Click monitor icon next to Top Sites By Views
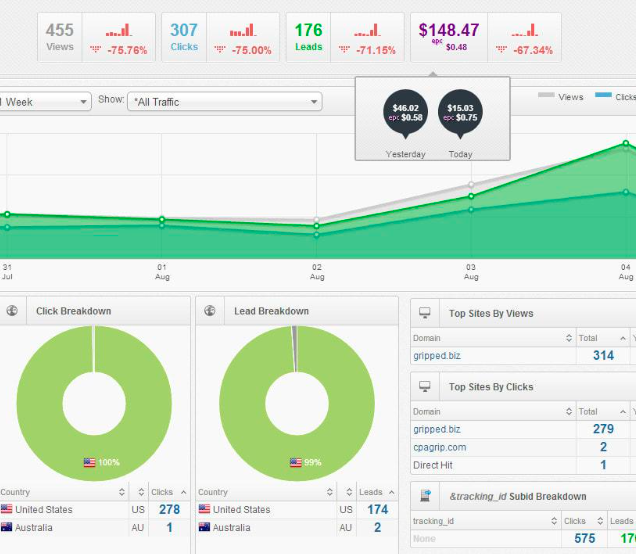The width and height of the screenshot is (636, 554). (x=425, y=313)
